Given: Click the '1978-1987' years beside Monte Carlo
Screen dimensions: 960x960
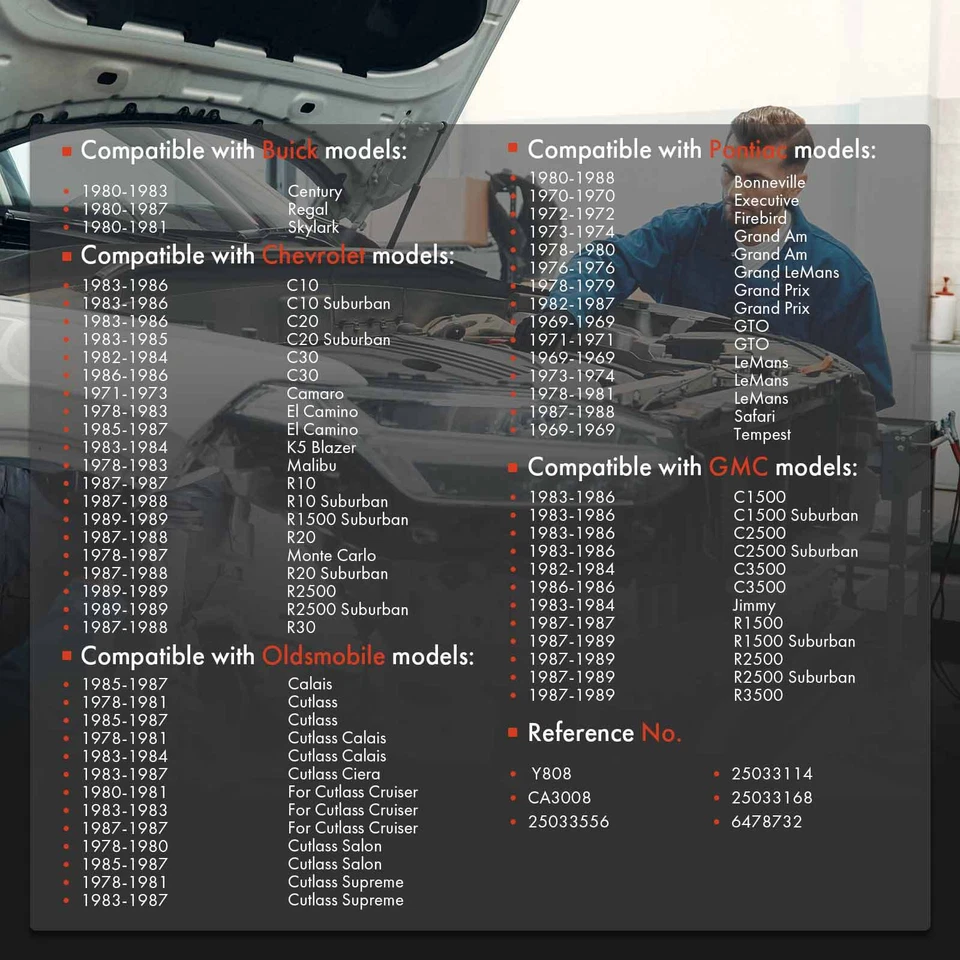Looking at the screenshot, I should click(125, 555).
